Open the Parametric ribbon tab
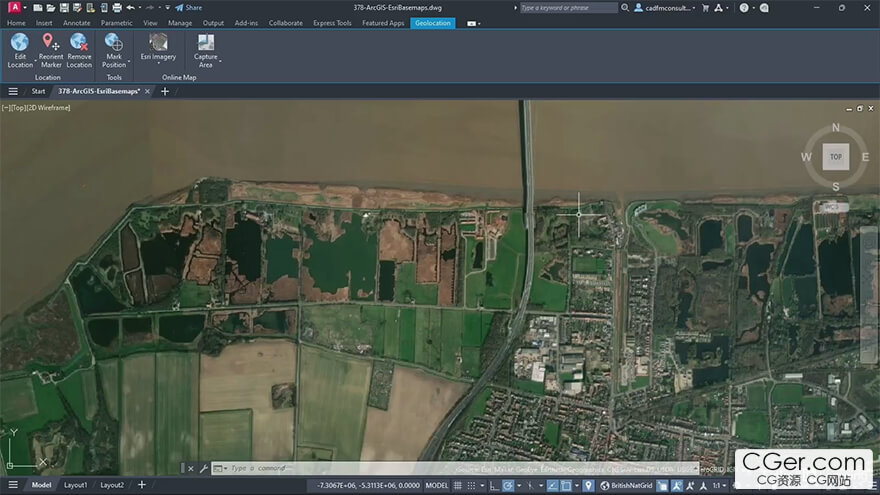The height and width of the screenshot is (495, 880). coord(117,23)
